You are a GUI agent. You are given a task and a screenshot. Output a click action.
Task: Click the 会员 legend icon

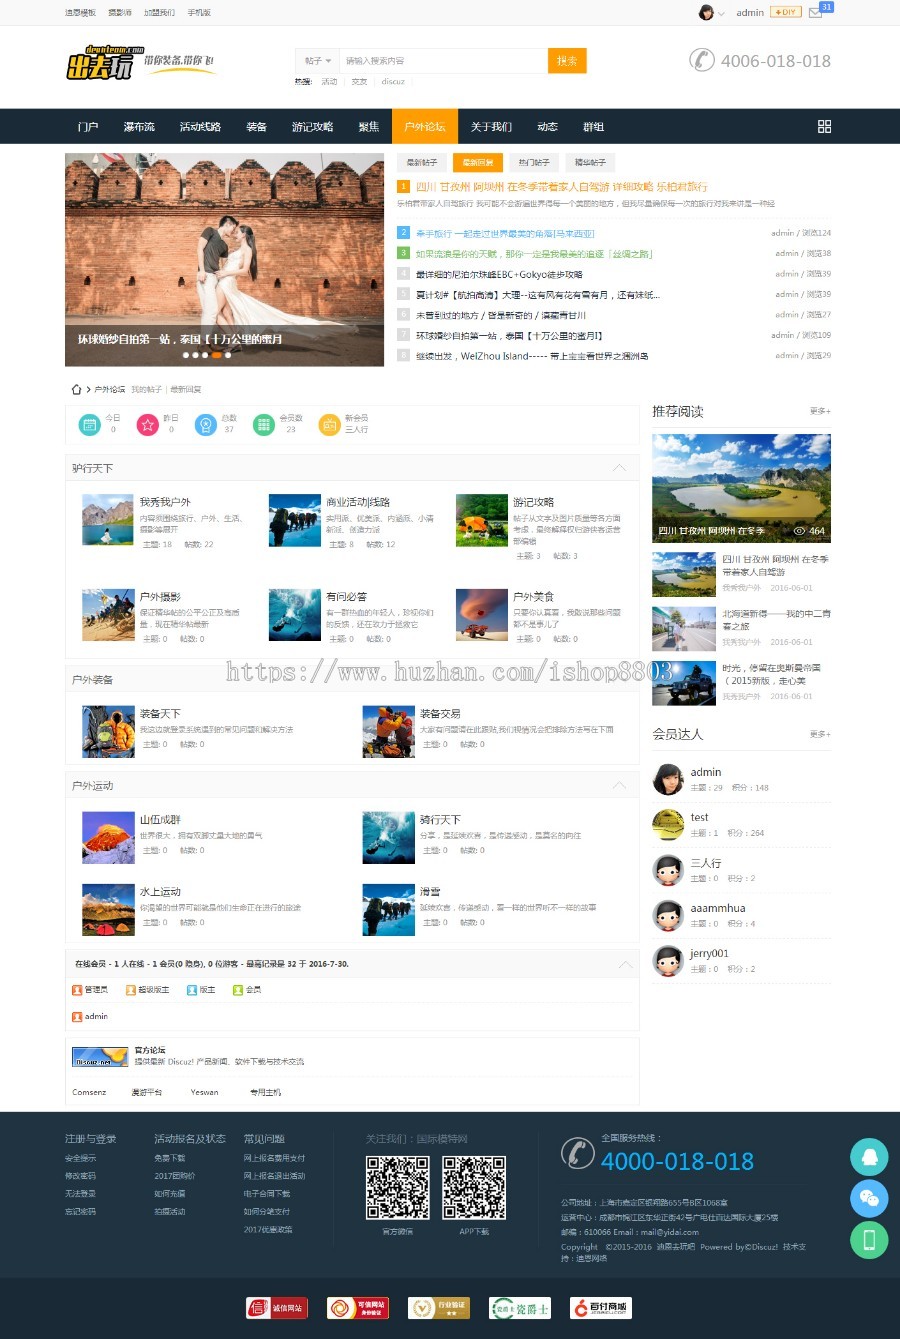238,990
